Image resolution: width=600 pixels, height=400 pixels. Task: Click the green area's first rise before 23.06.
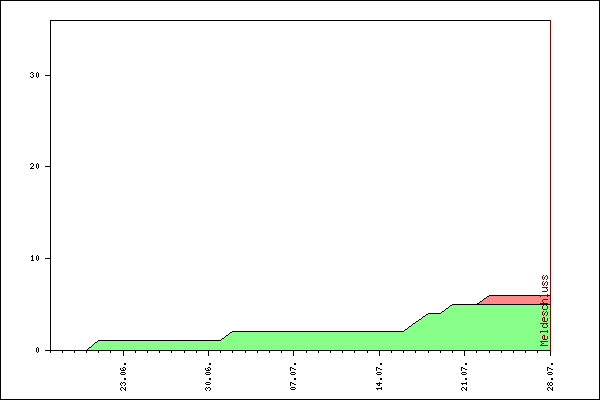(x=93, y=346)
